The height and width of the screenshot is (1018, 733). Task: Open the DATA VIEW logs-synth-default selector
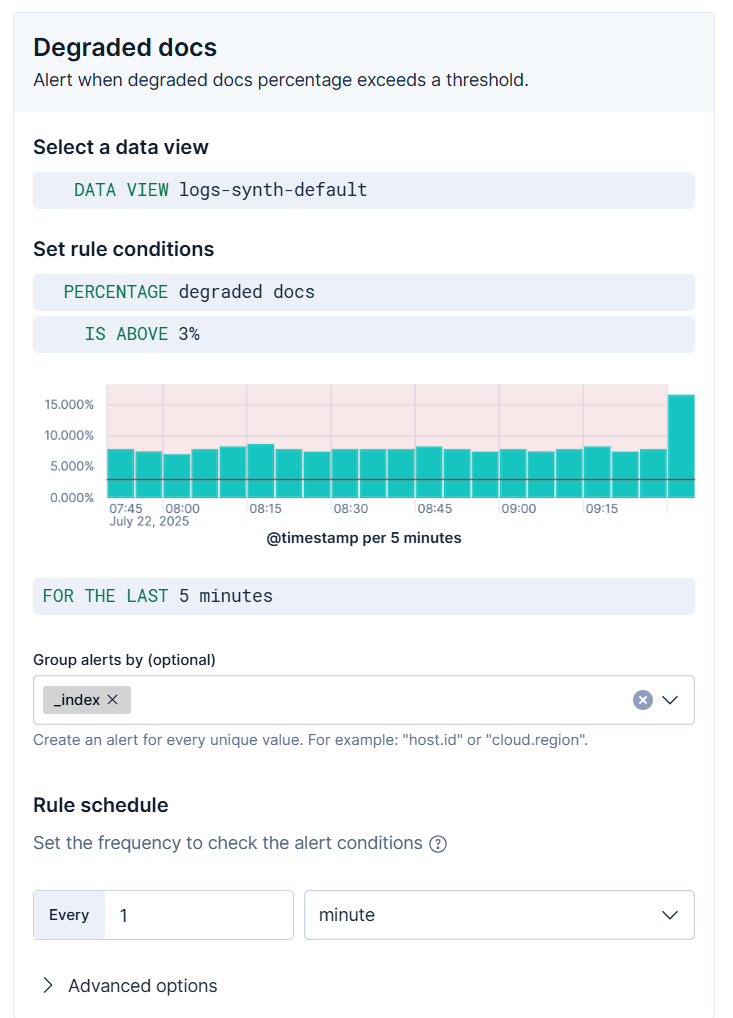pos(364,190)
